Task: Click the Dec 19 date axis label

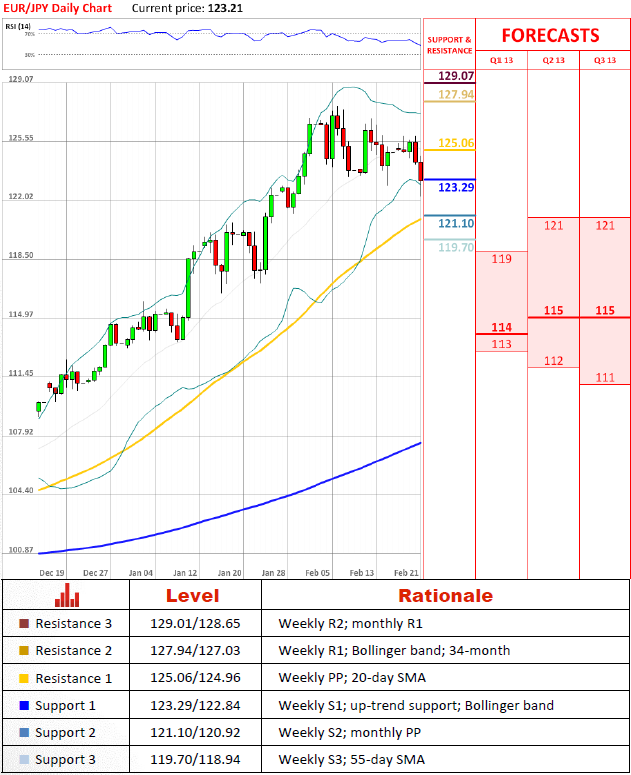Action: [52, 573]
